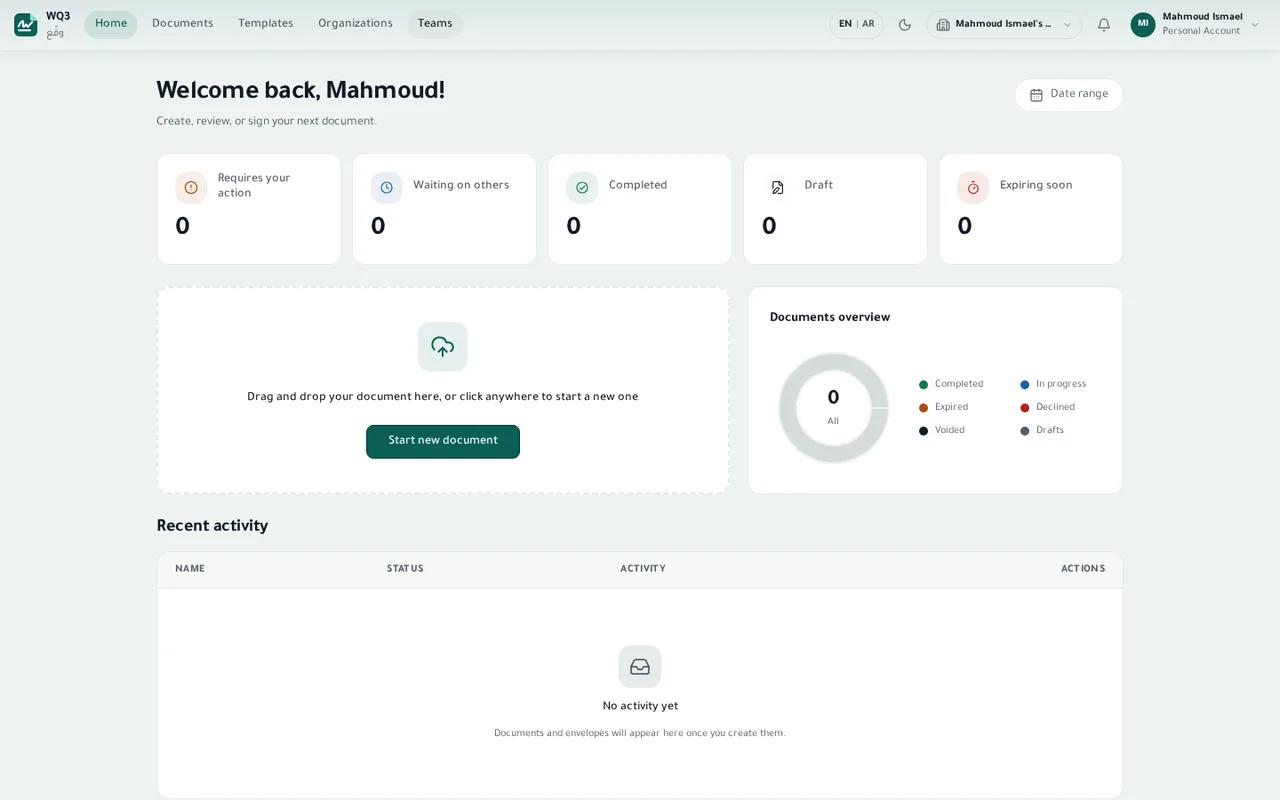Image resolution: width=1280 pixels, height=800 pixels.
Task: Switch language to EN
Action: (x=846, y=24)
